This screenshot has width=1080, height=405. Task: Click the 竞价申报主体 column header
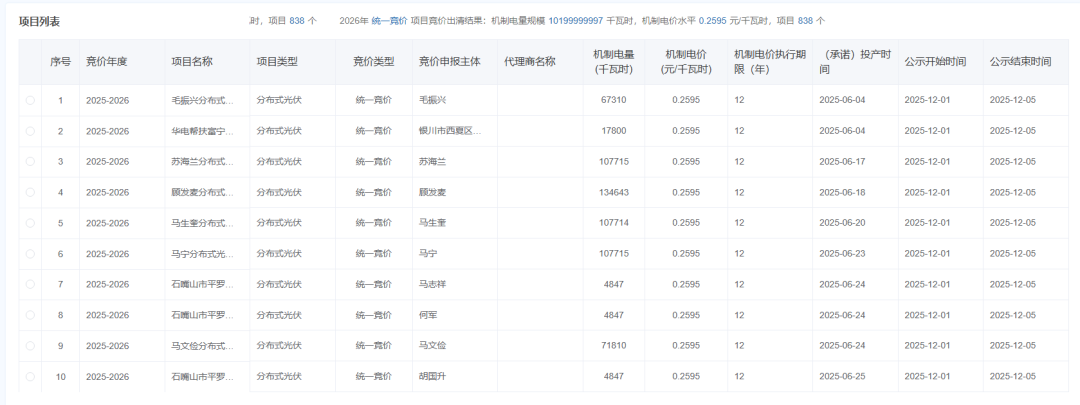[450, 62]
